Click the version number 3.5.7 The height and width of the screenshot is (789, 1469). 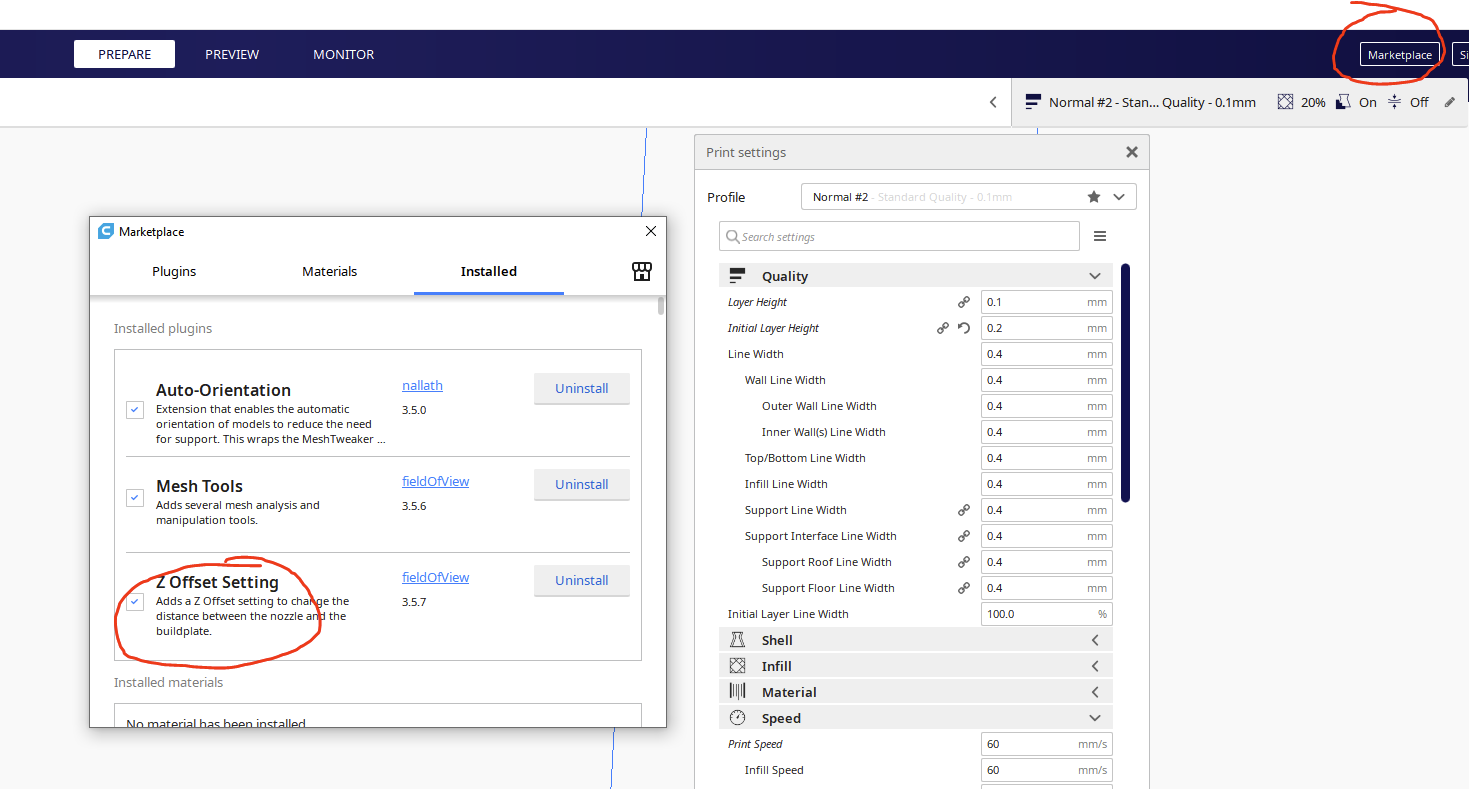414,602
